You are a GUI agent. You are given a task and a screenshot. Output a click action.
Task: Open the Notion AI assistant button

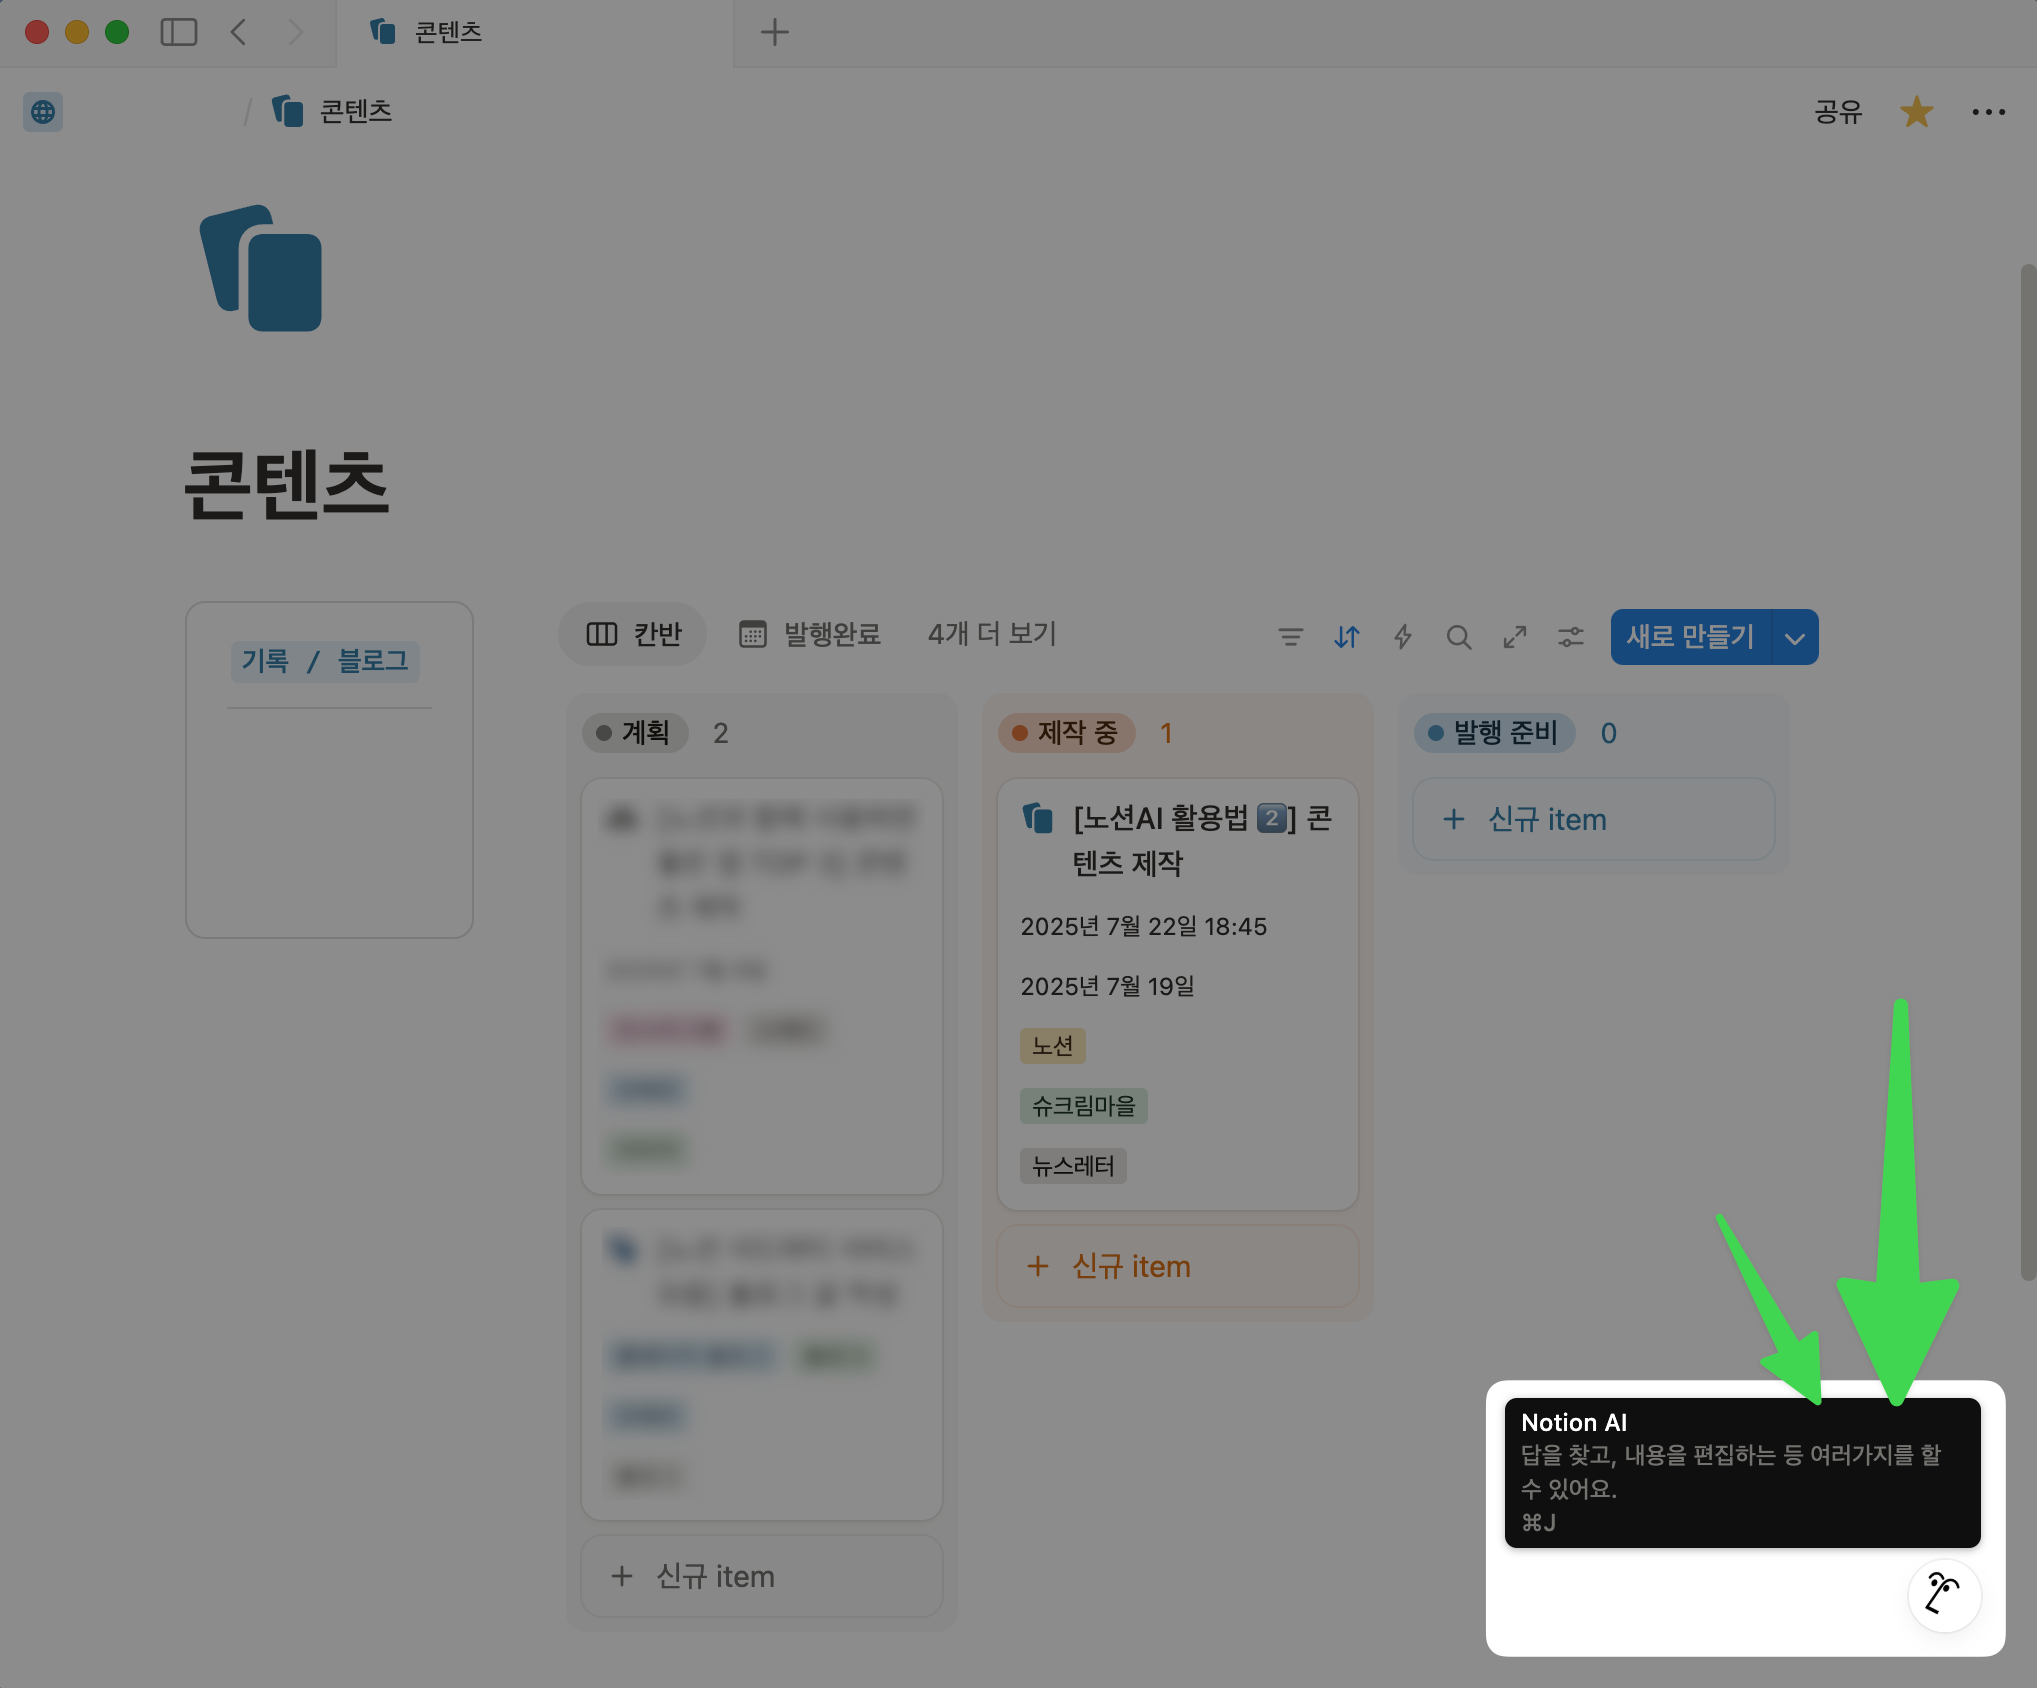(1944, 1595)
